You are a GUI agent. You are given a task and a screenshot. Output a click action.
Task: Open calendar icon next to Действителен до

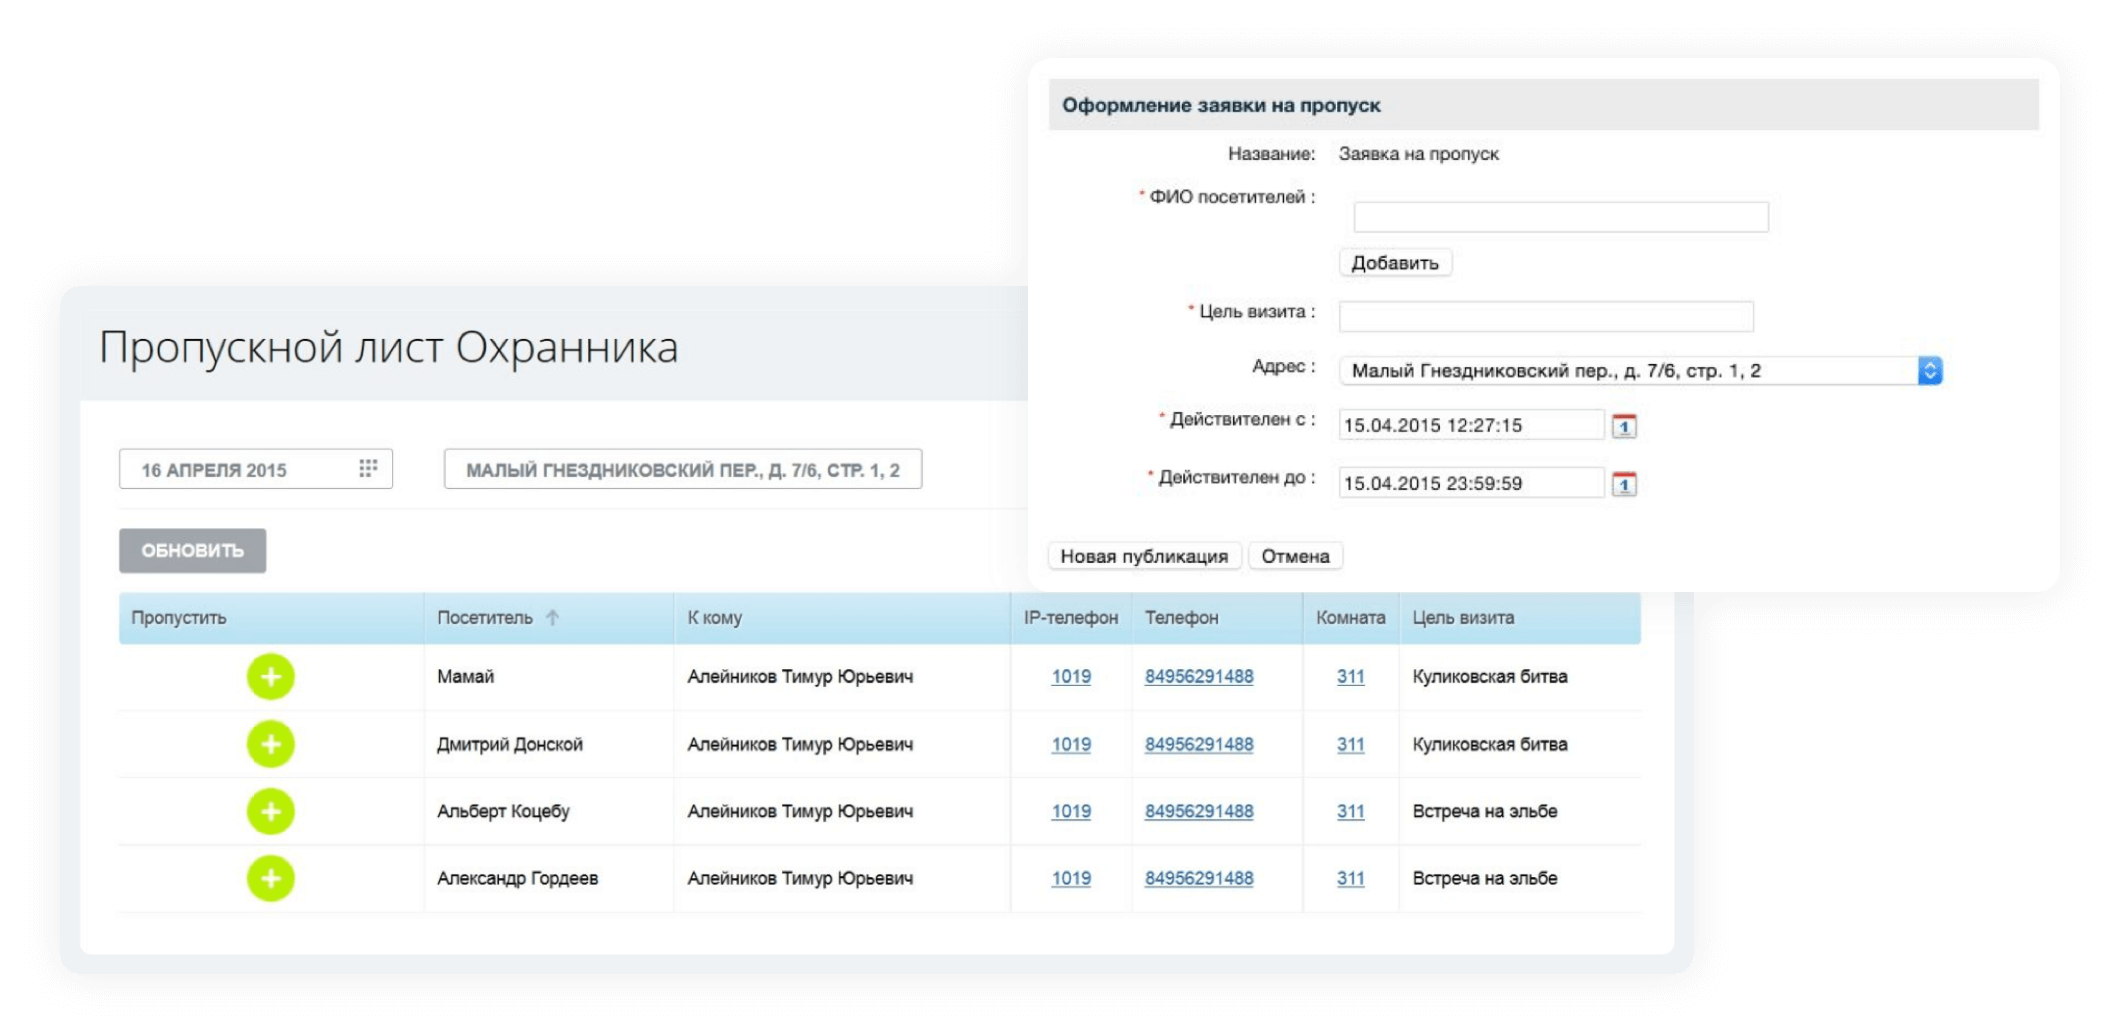point(1624,484)
